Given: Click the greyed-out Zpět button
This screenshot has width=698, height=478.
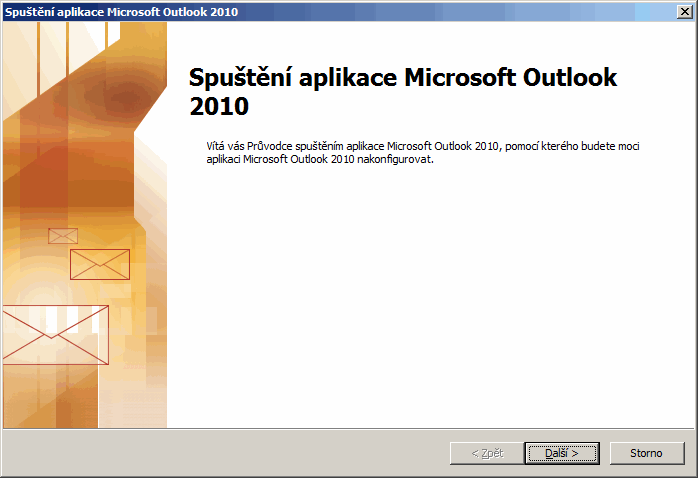Looking at the screenshot, I should coord(487,453).
